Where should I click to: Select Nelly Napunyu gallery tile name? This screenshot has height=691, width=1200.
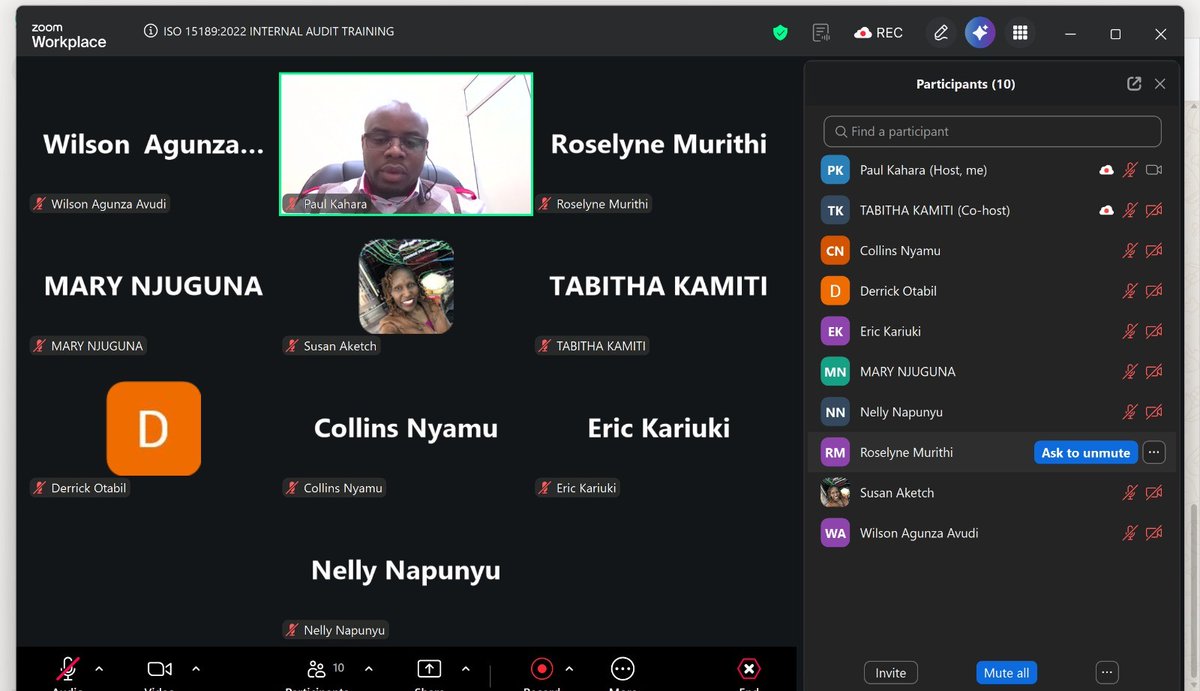point(406,570)
